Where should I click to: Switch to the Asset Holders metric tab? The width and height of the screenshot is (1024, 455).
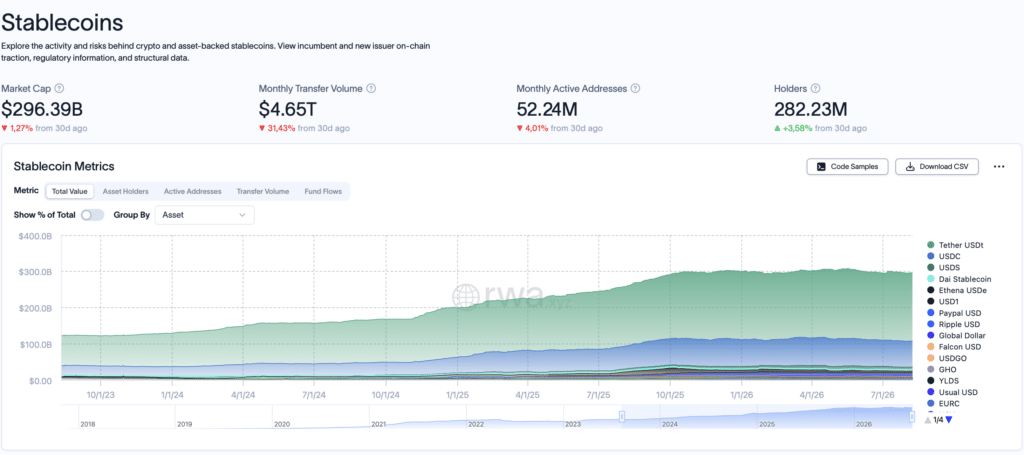(125, 191)
